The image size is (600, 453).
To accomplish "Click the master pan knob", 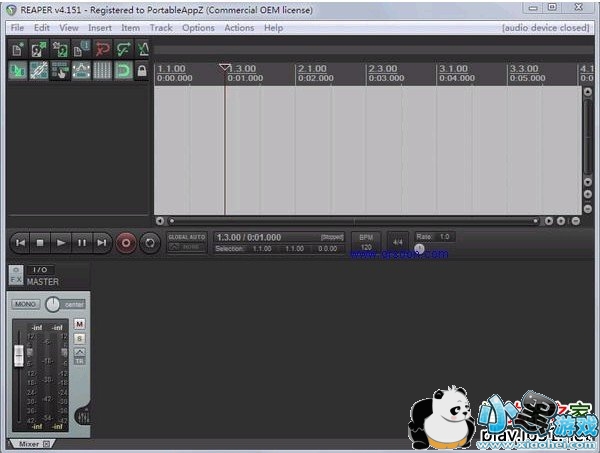I will click(x=53, y=305).
